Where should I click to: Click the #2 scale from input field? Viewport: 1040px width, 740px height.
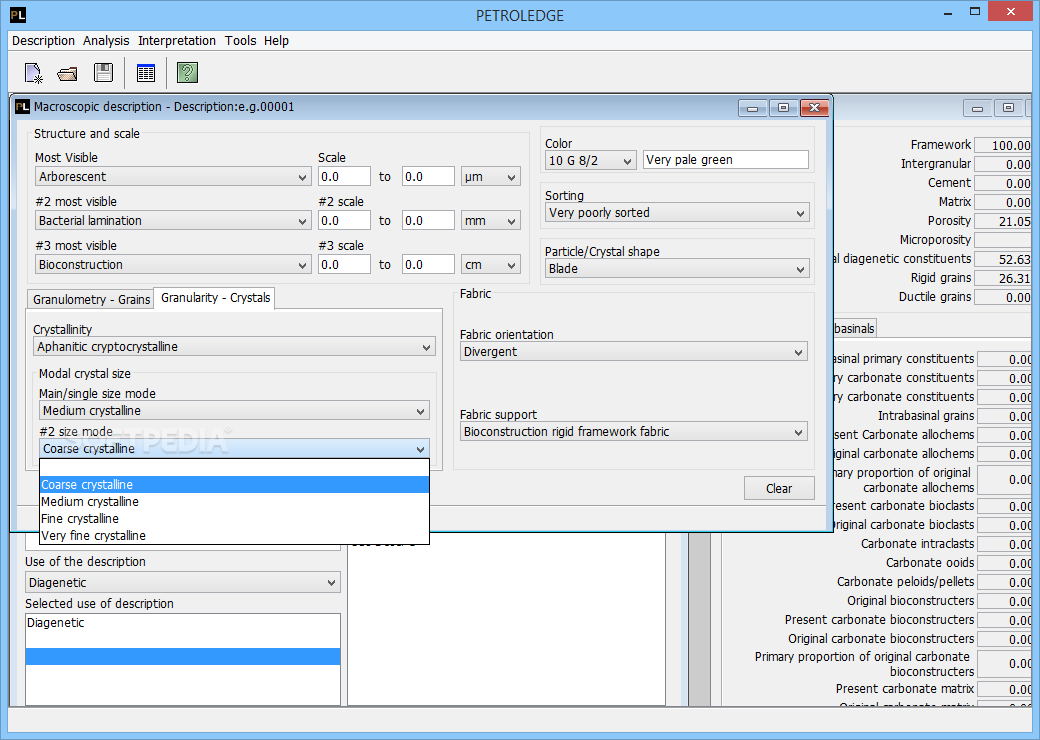[344, 221]
